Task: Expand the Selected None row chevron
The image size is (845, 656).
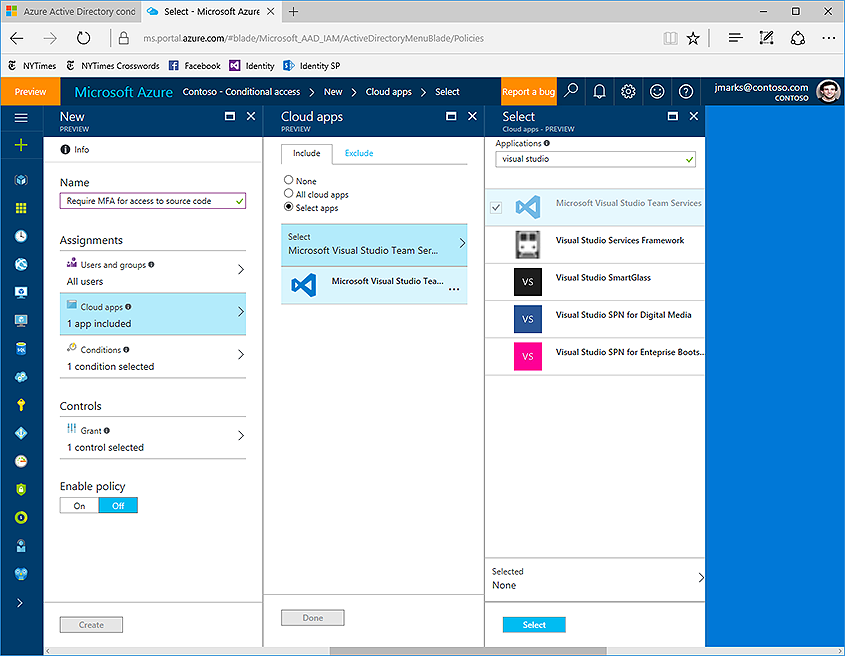Action: click(x=701, y=578)
